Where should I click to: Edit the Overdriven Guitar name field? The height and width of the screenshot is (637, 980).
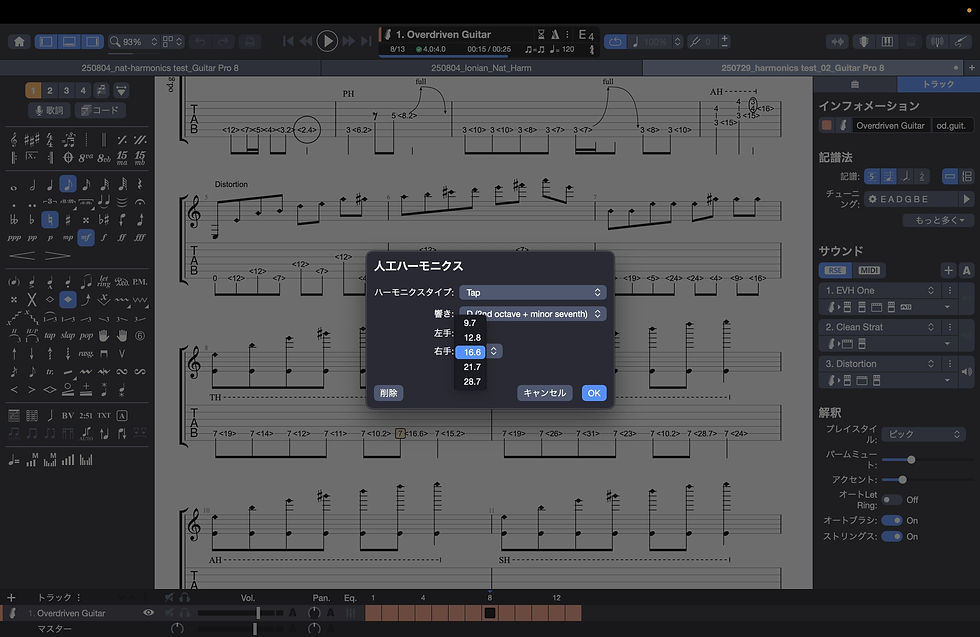(x=890, y=126)
